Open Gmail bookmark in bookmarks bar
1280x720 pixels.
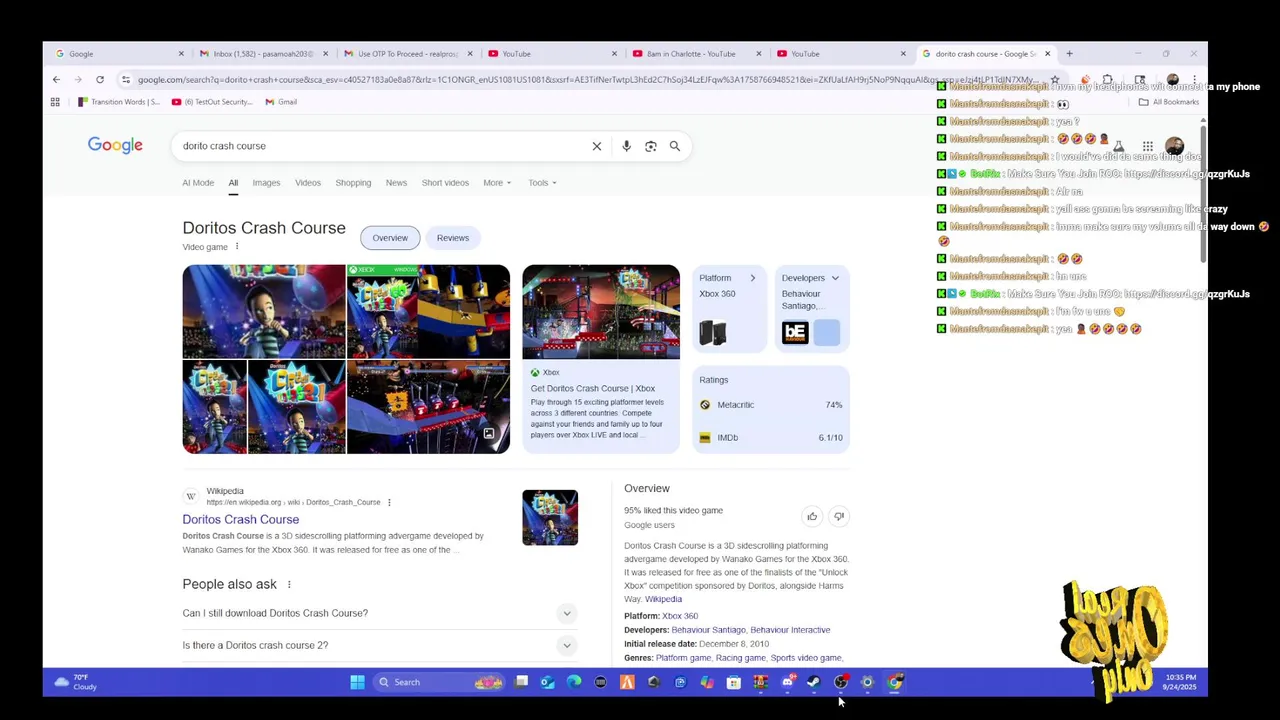point(281,101)
